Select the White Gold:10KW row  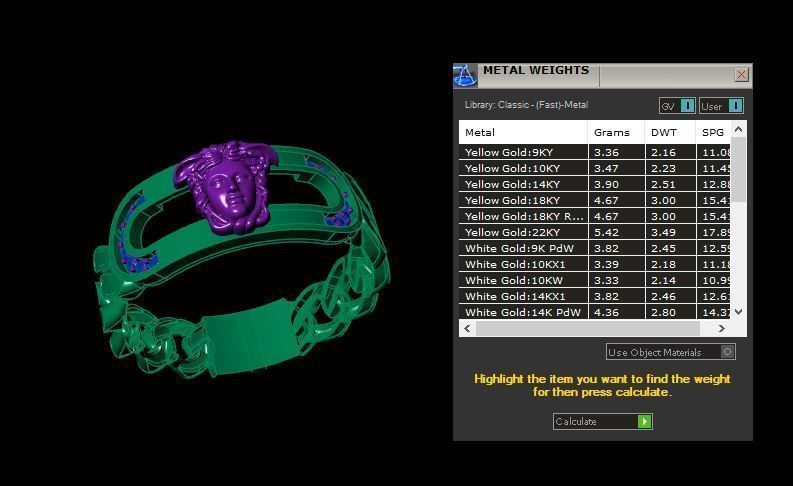[595, 281]
